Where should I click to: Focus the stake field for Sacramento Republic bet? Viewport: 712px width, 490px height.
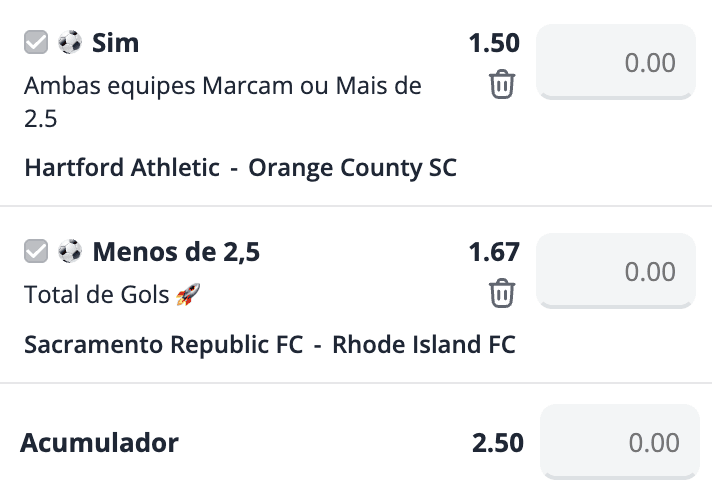(x=616, y=271)
